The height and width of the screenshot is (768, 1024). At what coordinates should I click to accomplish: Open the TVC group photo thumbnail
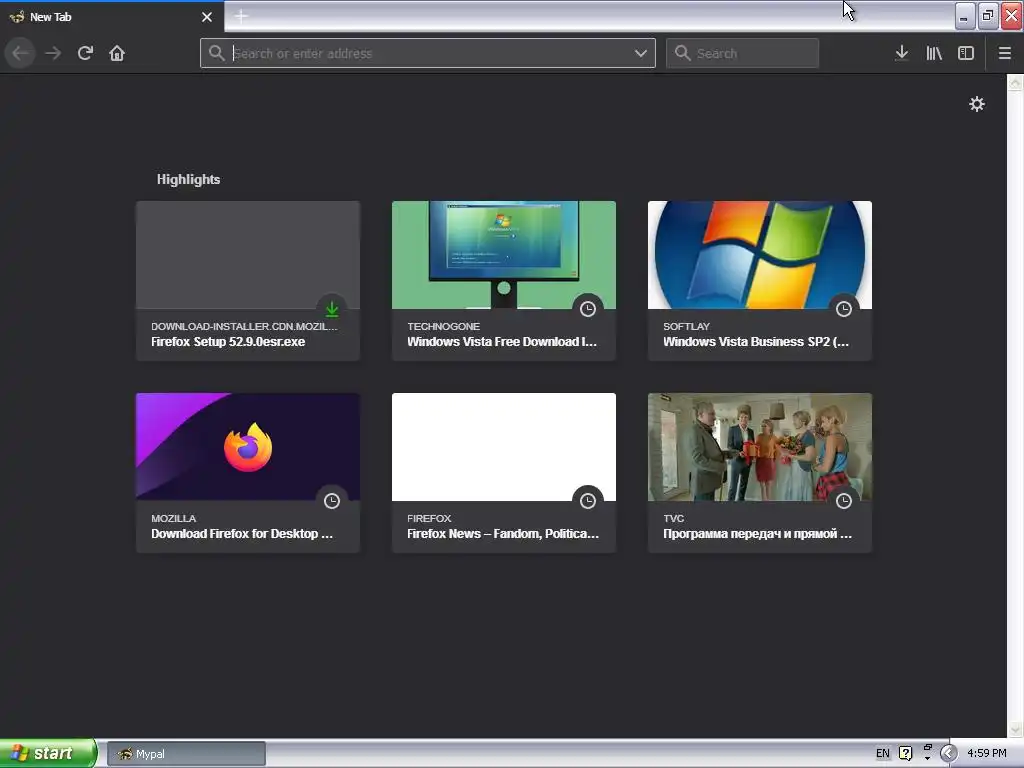click(x=760, y=447)
